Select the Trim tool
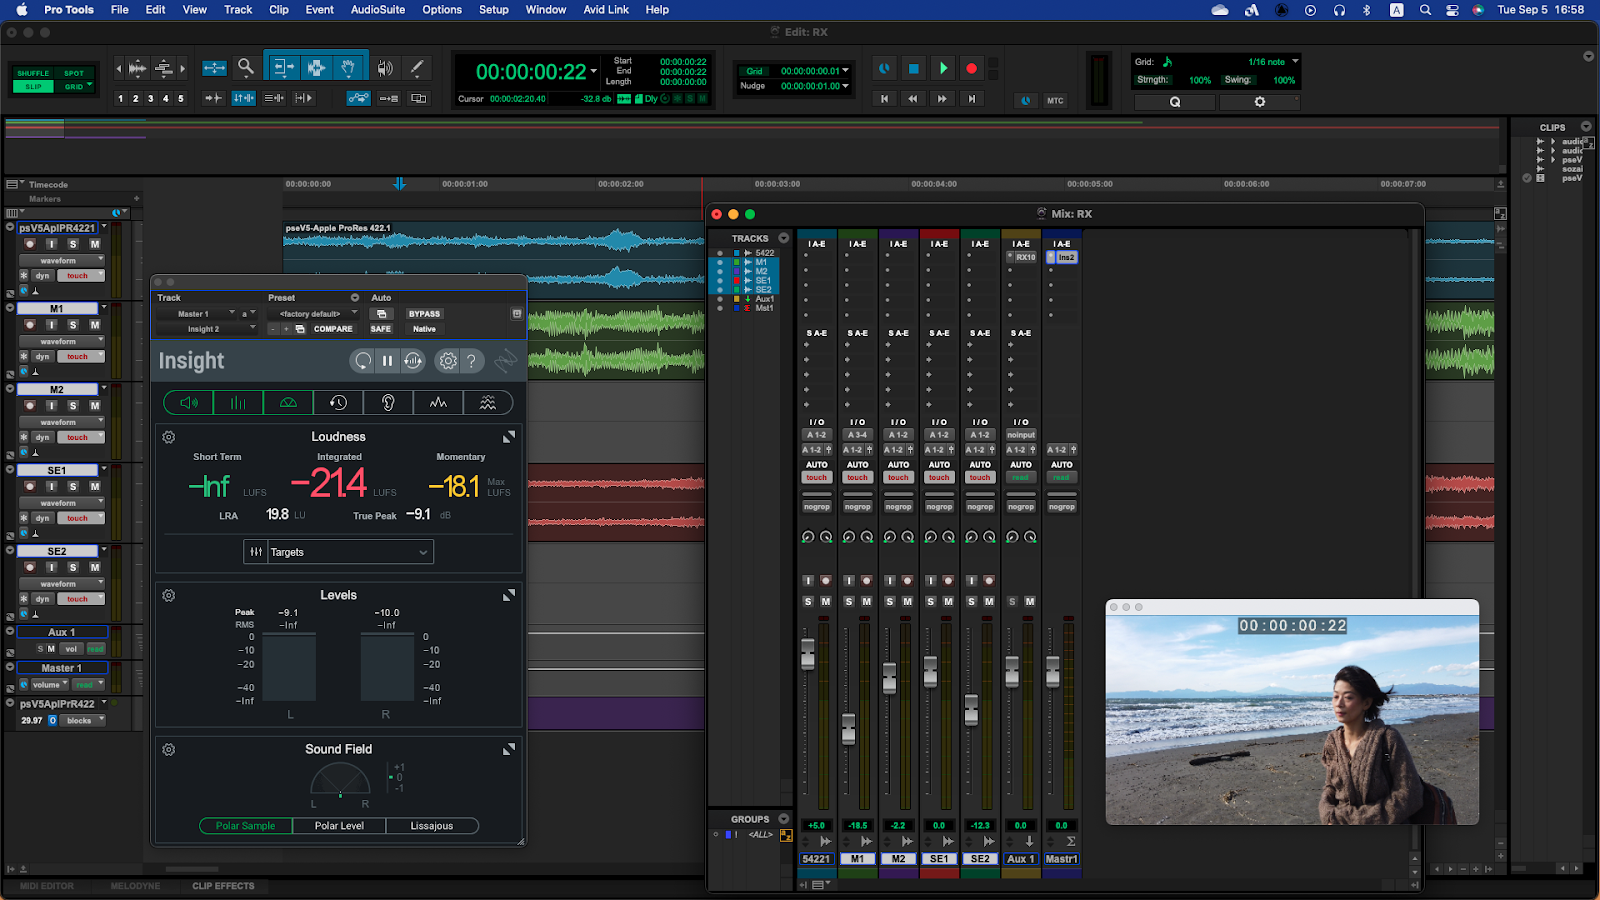The image size is (1600, 900). pos(283,68)
